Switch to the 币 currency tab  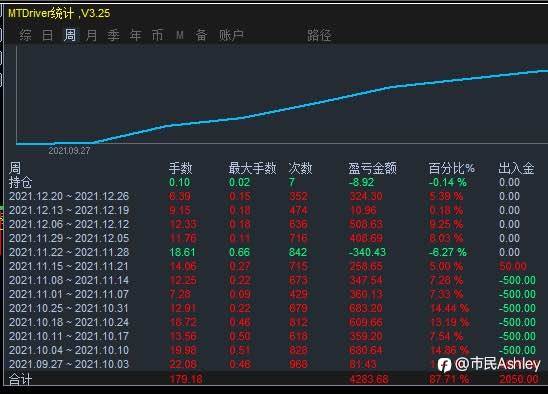pos(158,35)
